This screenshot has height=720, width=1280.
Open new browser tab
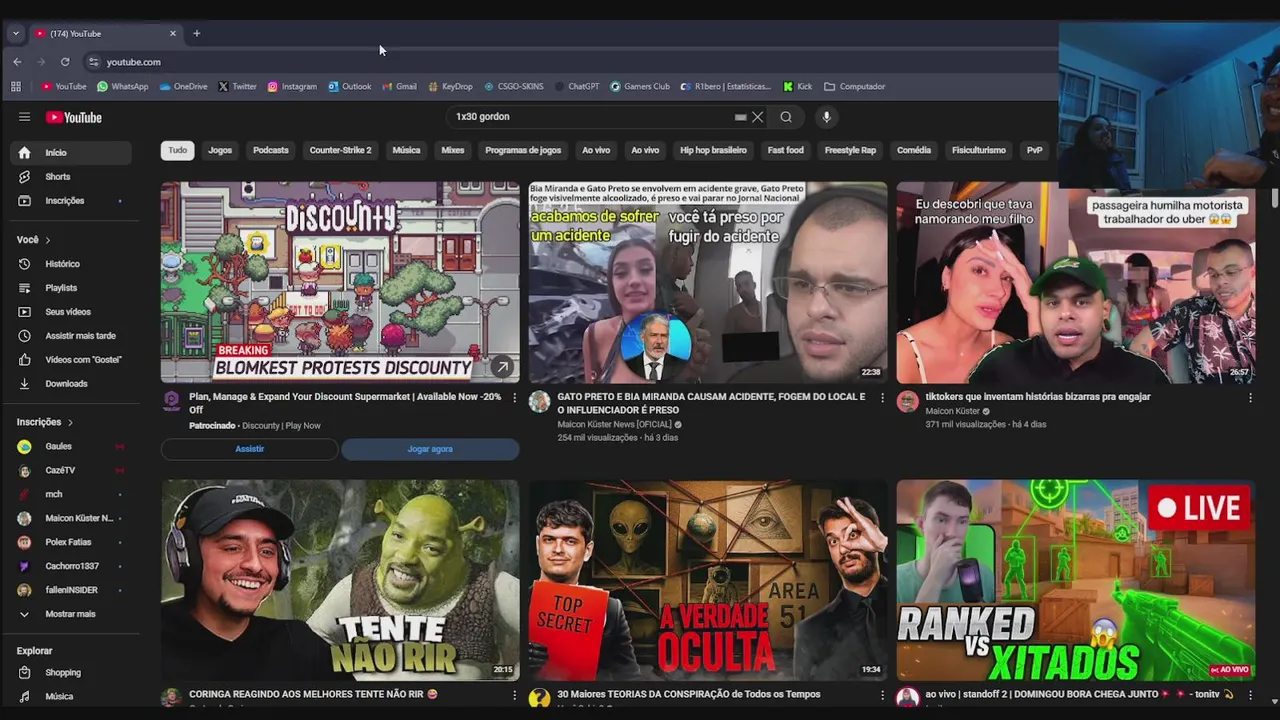tap(196, 34)
